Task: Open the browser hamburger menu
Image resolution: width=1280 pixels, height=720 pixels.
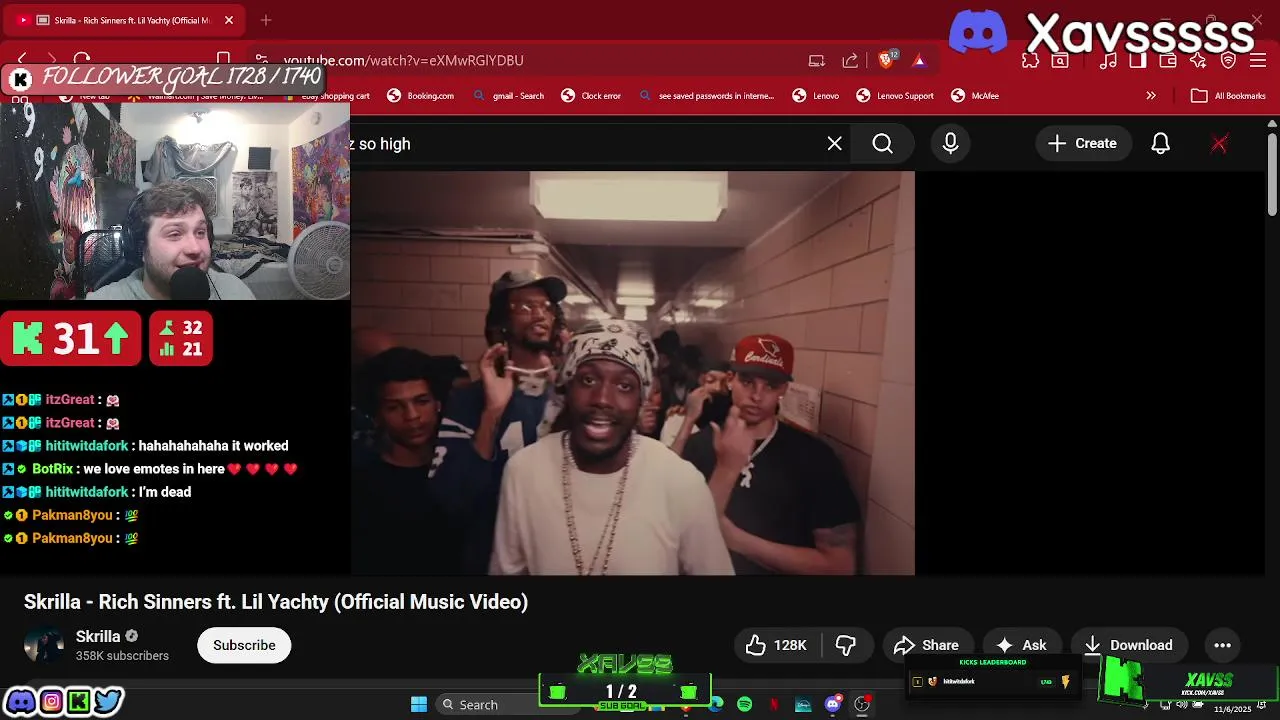Action: tap(1257, 60)
